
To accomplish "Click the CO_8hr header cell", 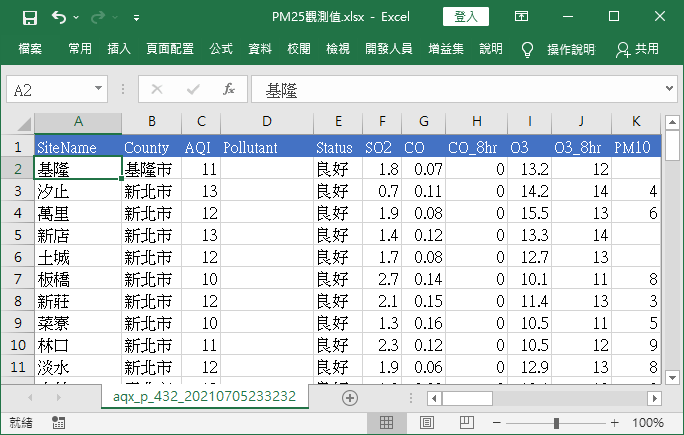I will pos(477,147).
